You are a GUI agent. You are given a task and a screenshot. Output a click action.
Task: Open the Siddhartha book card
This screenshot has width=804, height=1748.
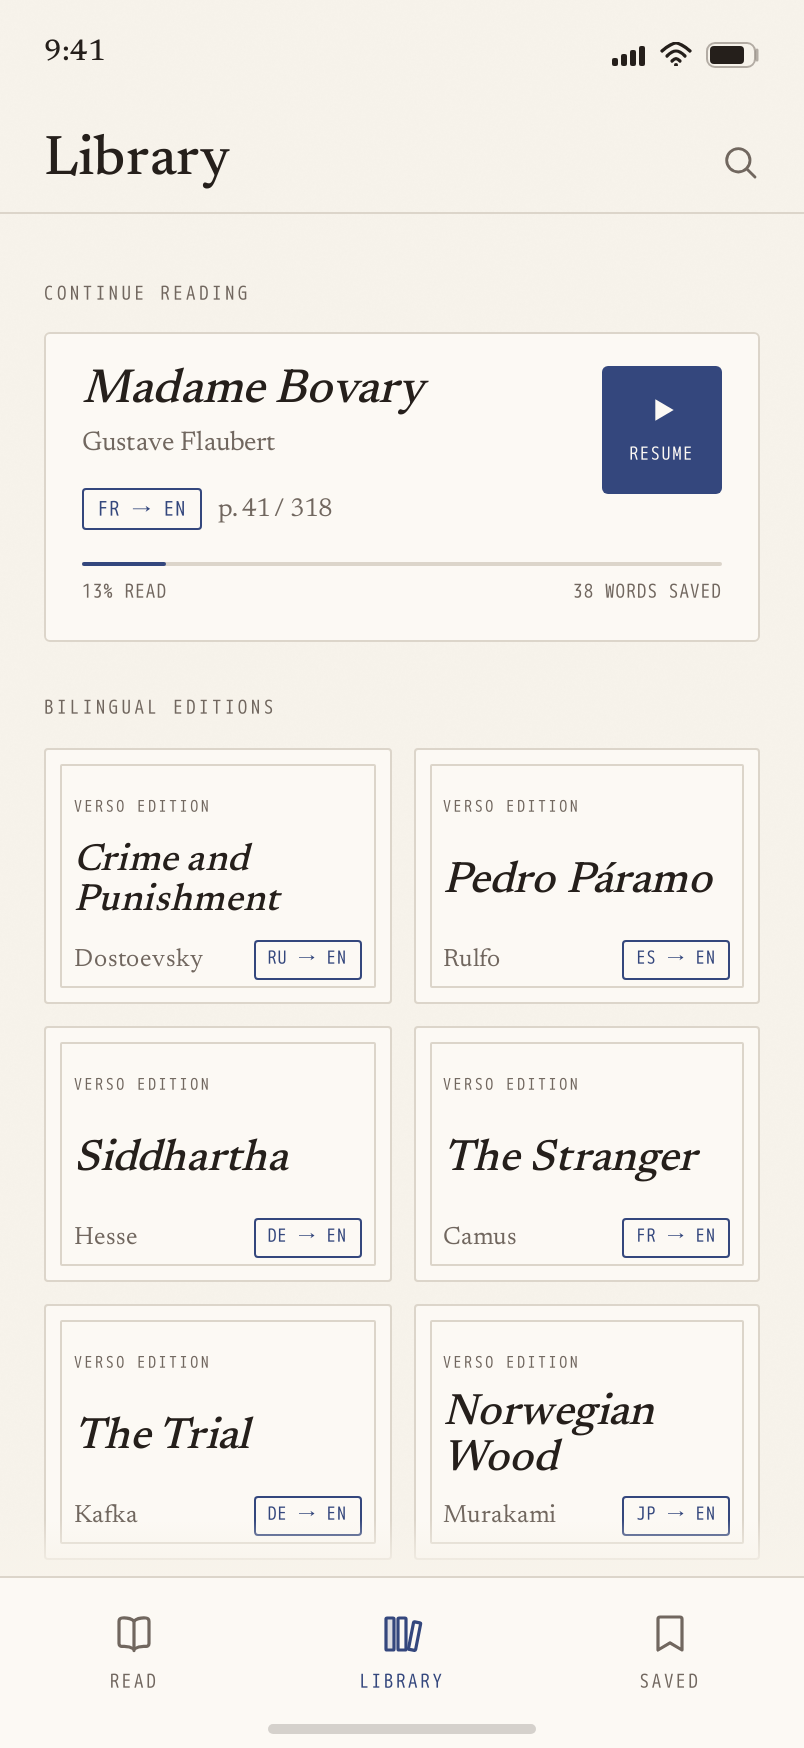coord(218,1154)
